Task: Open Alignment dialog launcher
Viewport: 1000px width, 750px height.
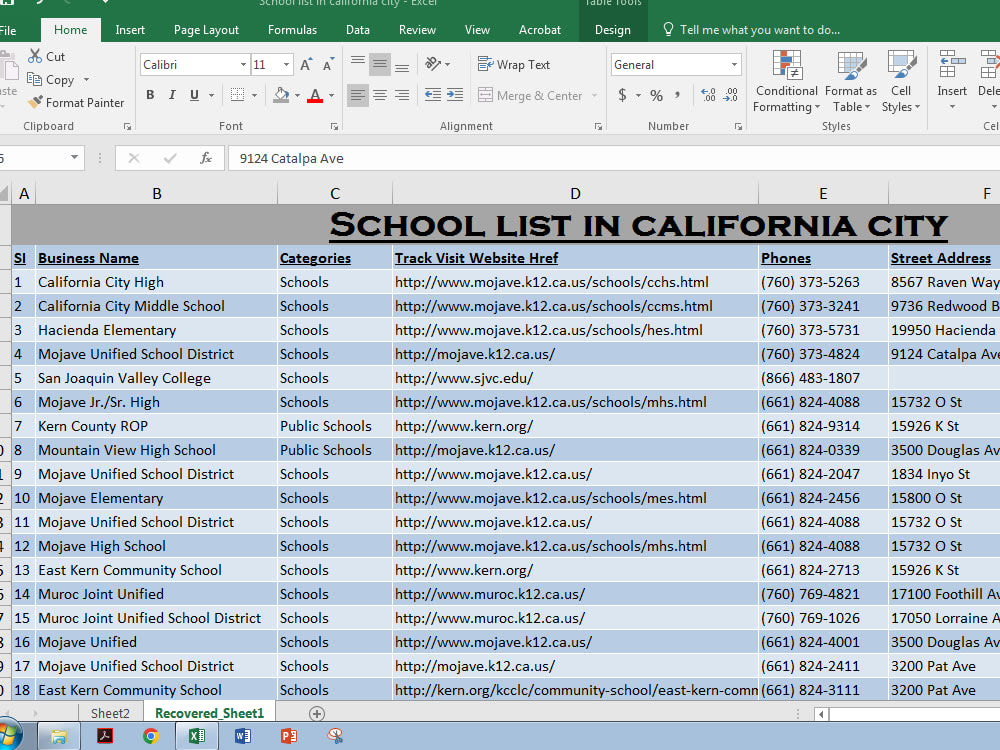Action: 598,127
